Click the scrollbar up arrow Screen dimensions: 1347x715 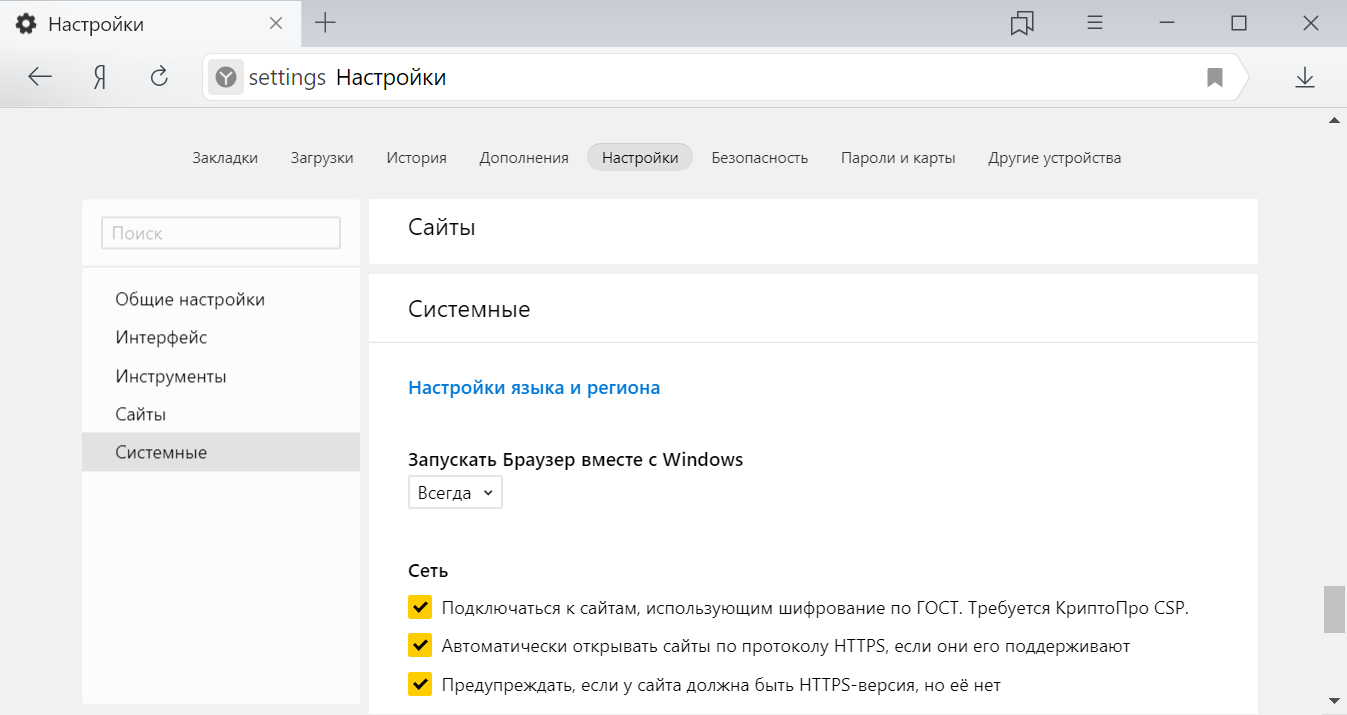pos(1334,120)
